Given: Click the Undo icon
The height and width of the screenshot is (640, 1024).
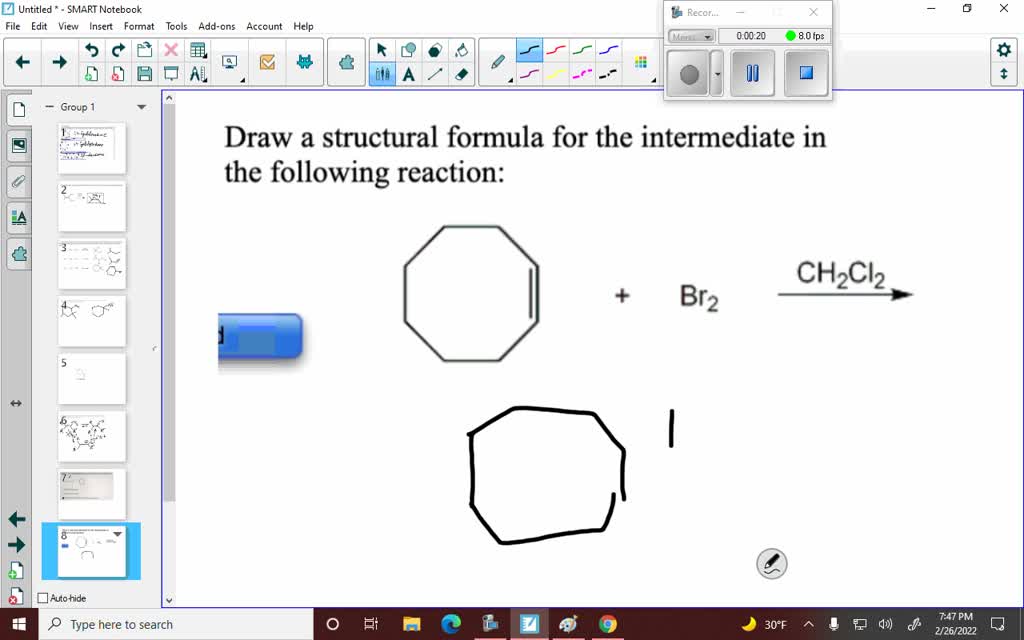Looking at the screenshot, I should (92, 50).
